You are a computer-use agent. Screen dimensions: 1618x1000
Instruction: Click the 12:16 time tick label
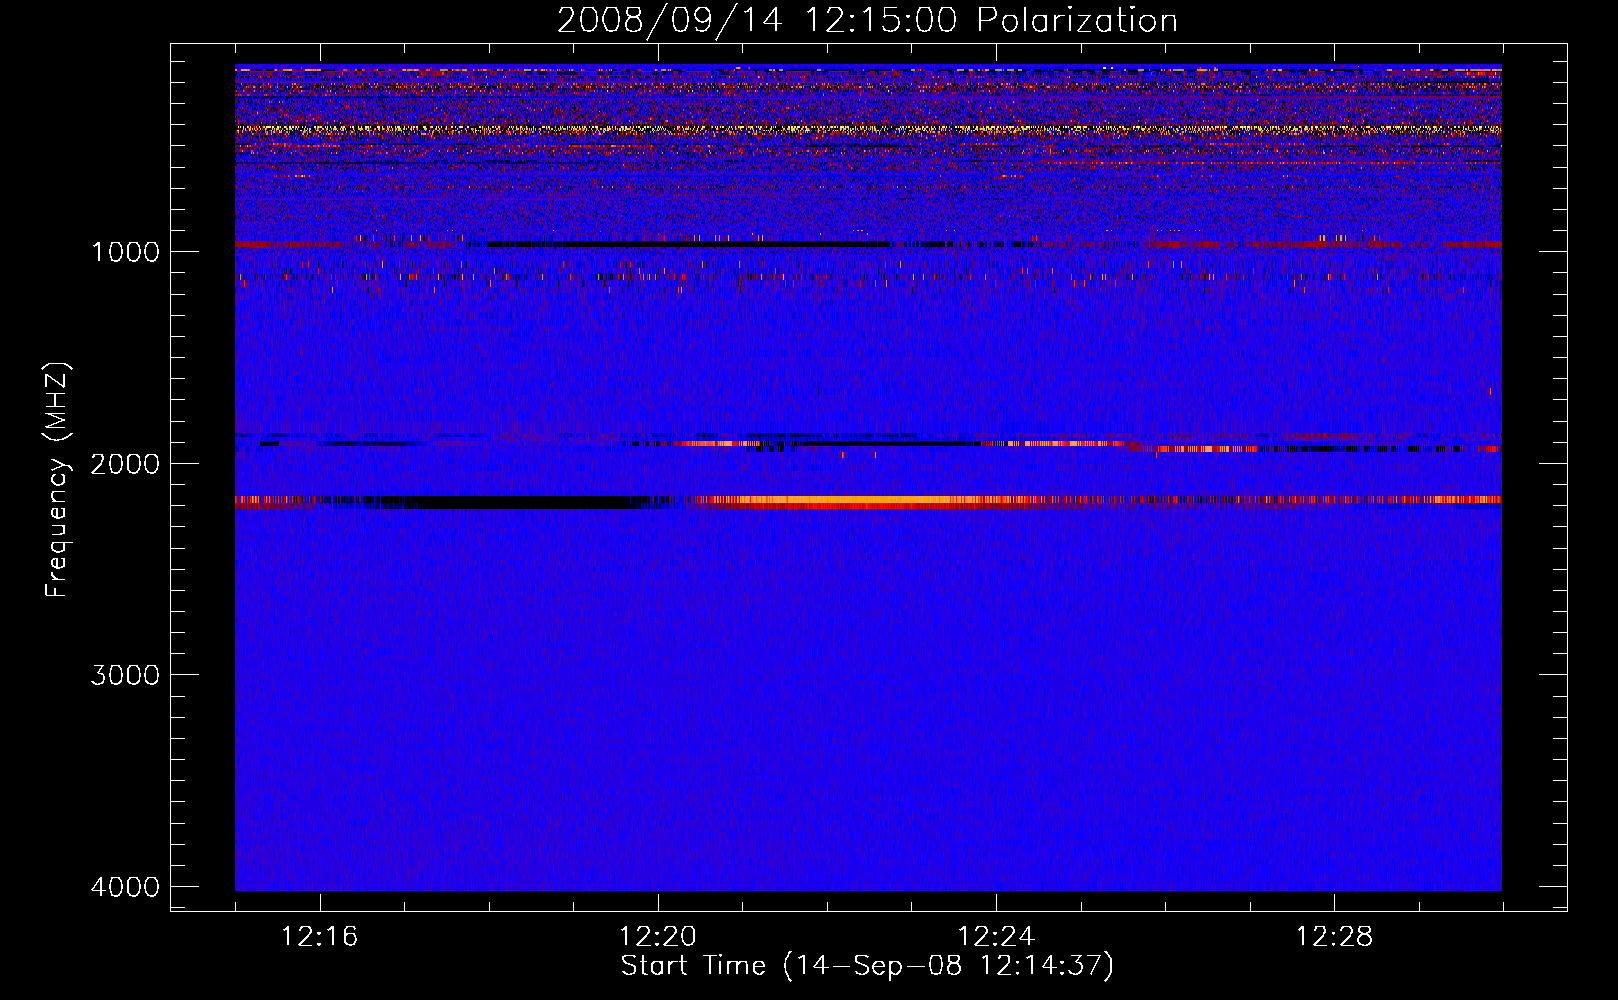click(319, 937)
